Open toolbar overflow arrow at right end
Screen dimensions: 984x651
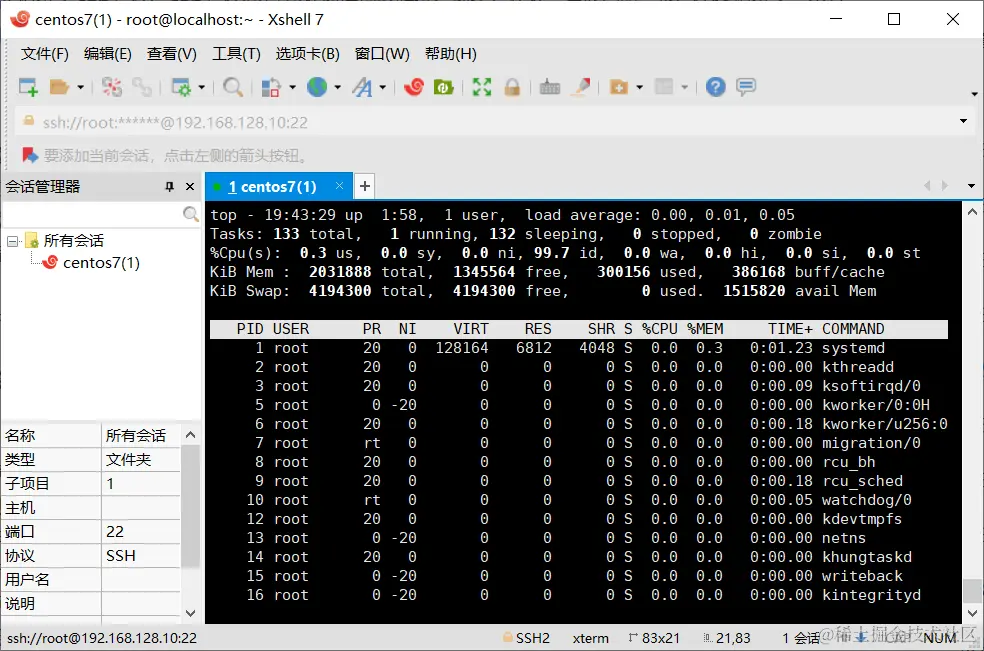coord(974,94)
